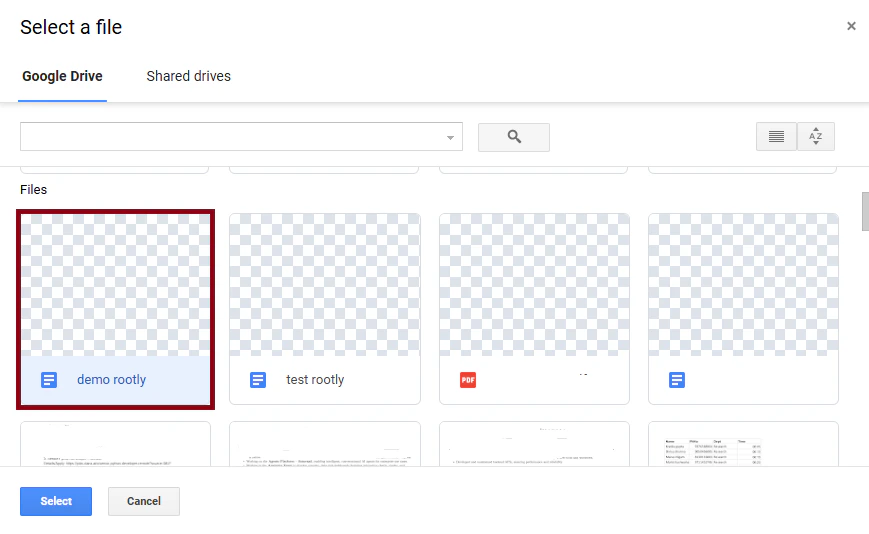This screenshot has width=869, height=534.
Task: Click the test rootly file name
Action: (315, 380)
